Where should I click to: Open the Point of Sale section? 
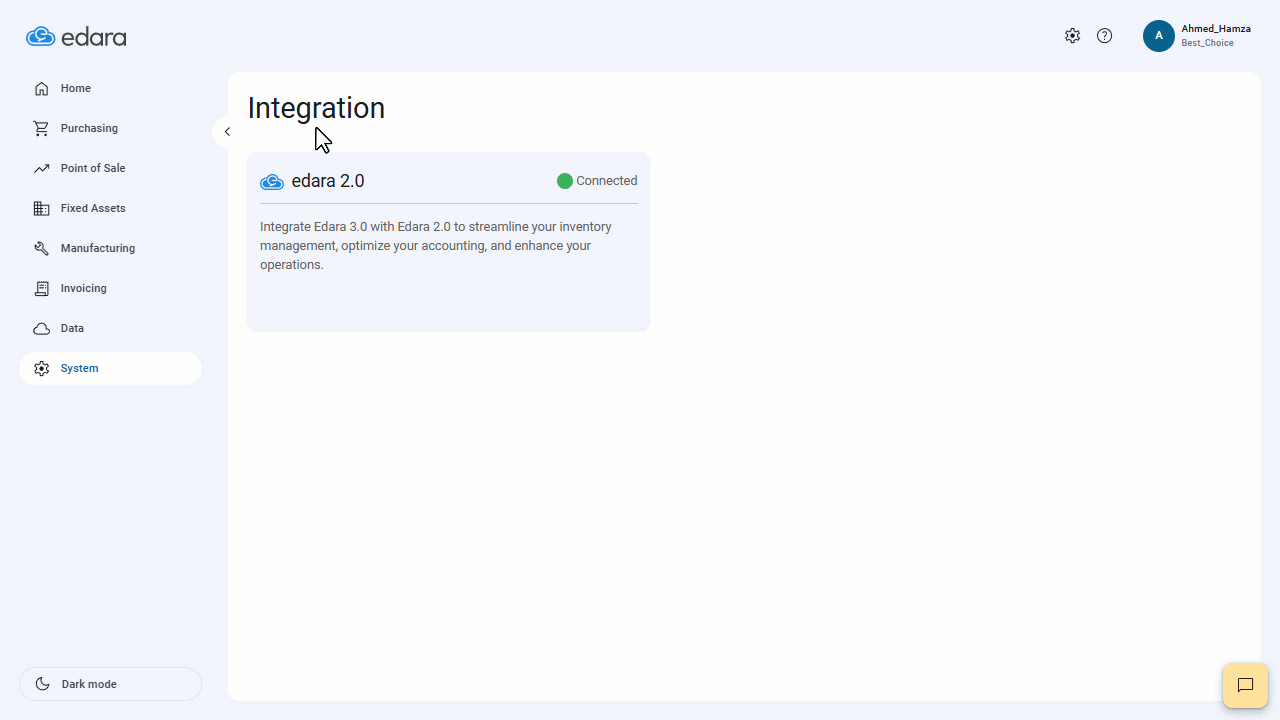tap(110, 168)
